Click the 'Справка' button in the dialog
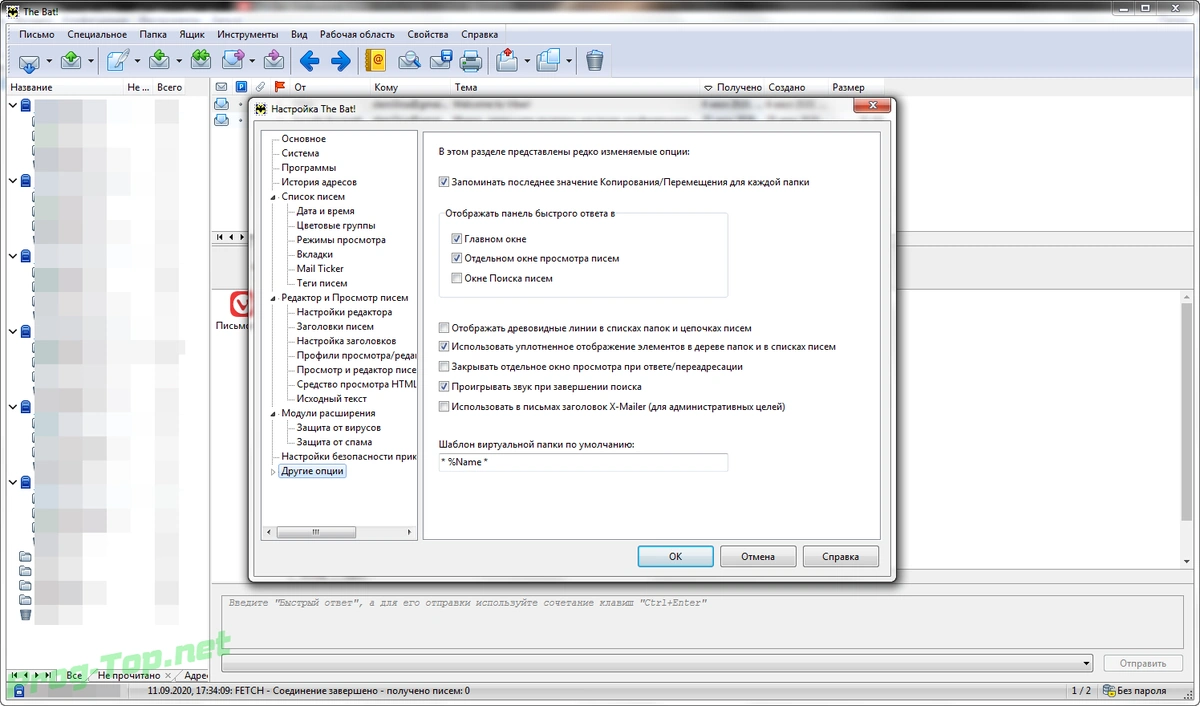 (841, 557)
